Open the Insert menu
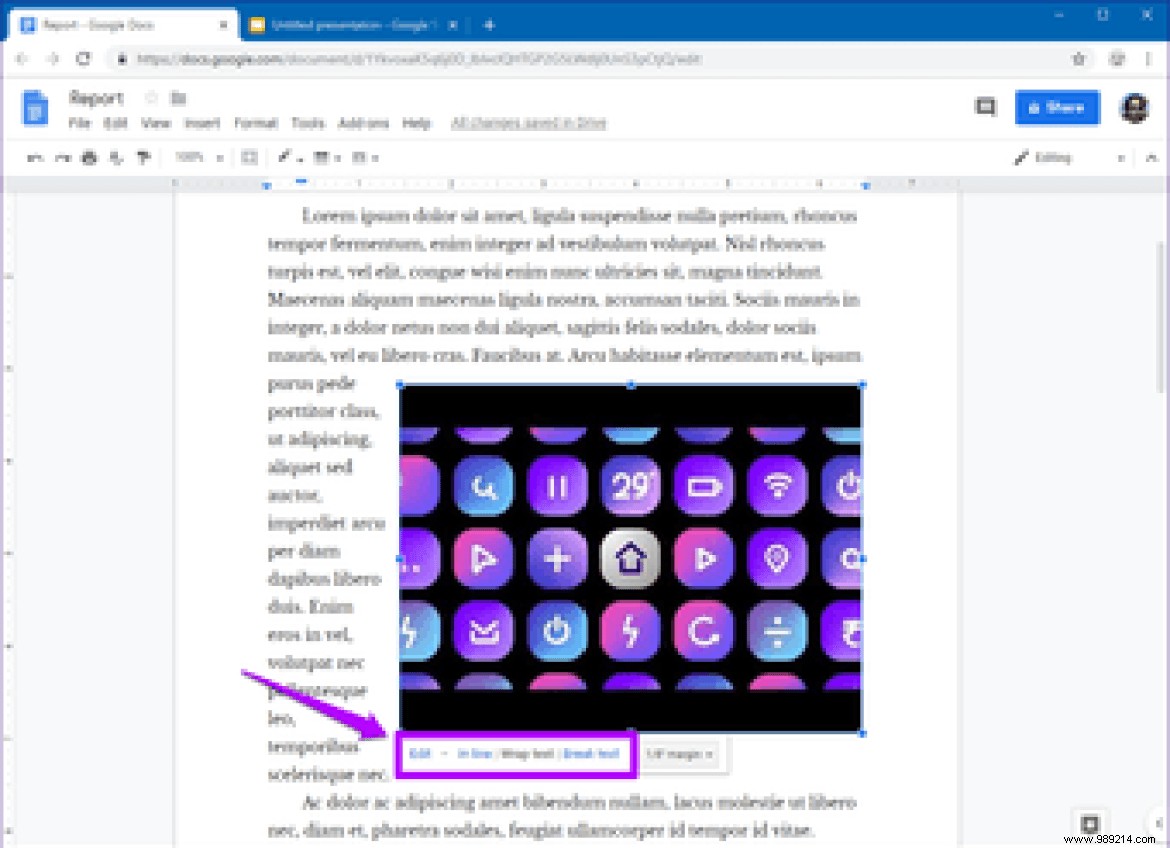1170x848 pixels. [x=203, y=123]
